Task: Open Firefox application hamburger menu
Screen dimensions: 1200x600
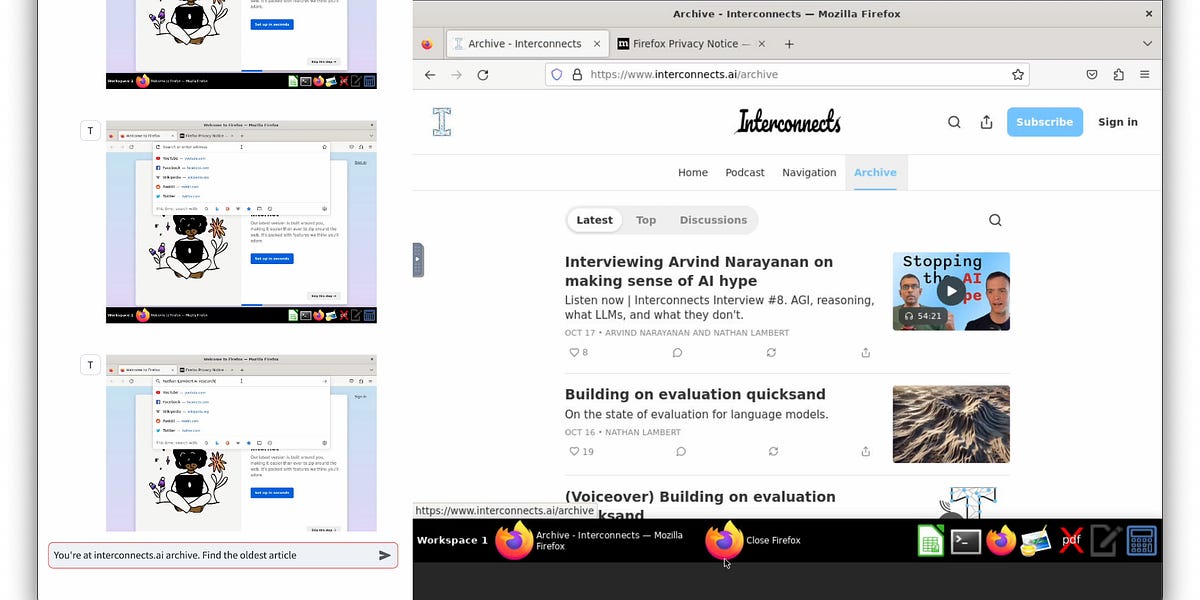Action: (1145, 75)
